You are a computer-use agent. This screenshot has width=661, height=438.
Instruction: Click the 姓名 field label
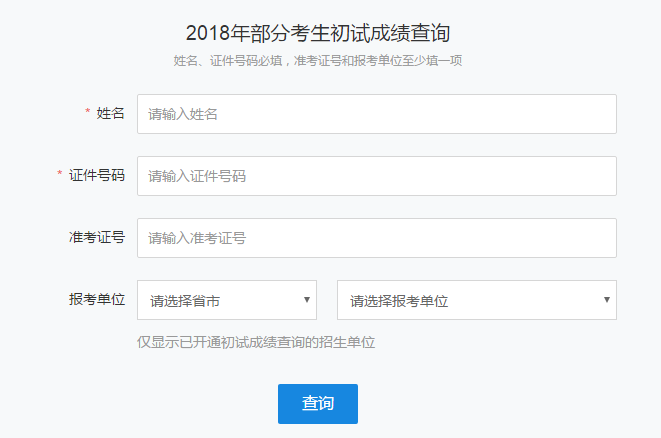(x=110, y=113)
